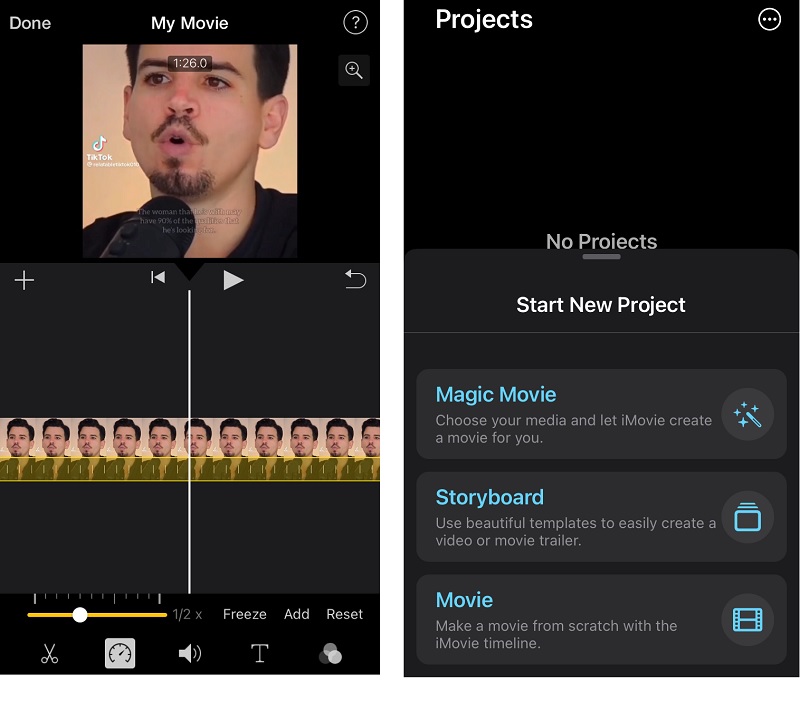Zoom the preview with magnifier icon
800x702 pixels.
click(x=353, y=70)
